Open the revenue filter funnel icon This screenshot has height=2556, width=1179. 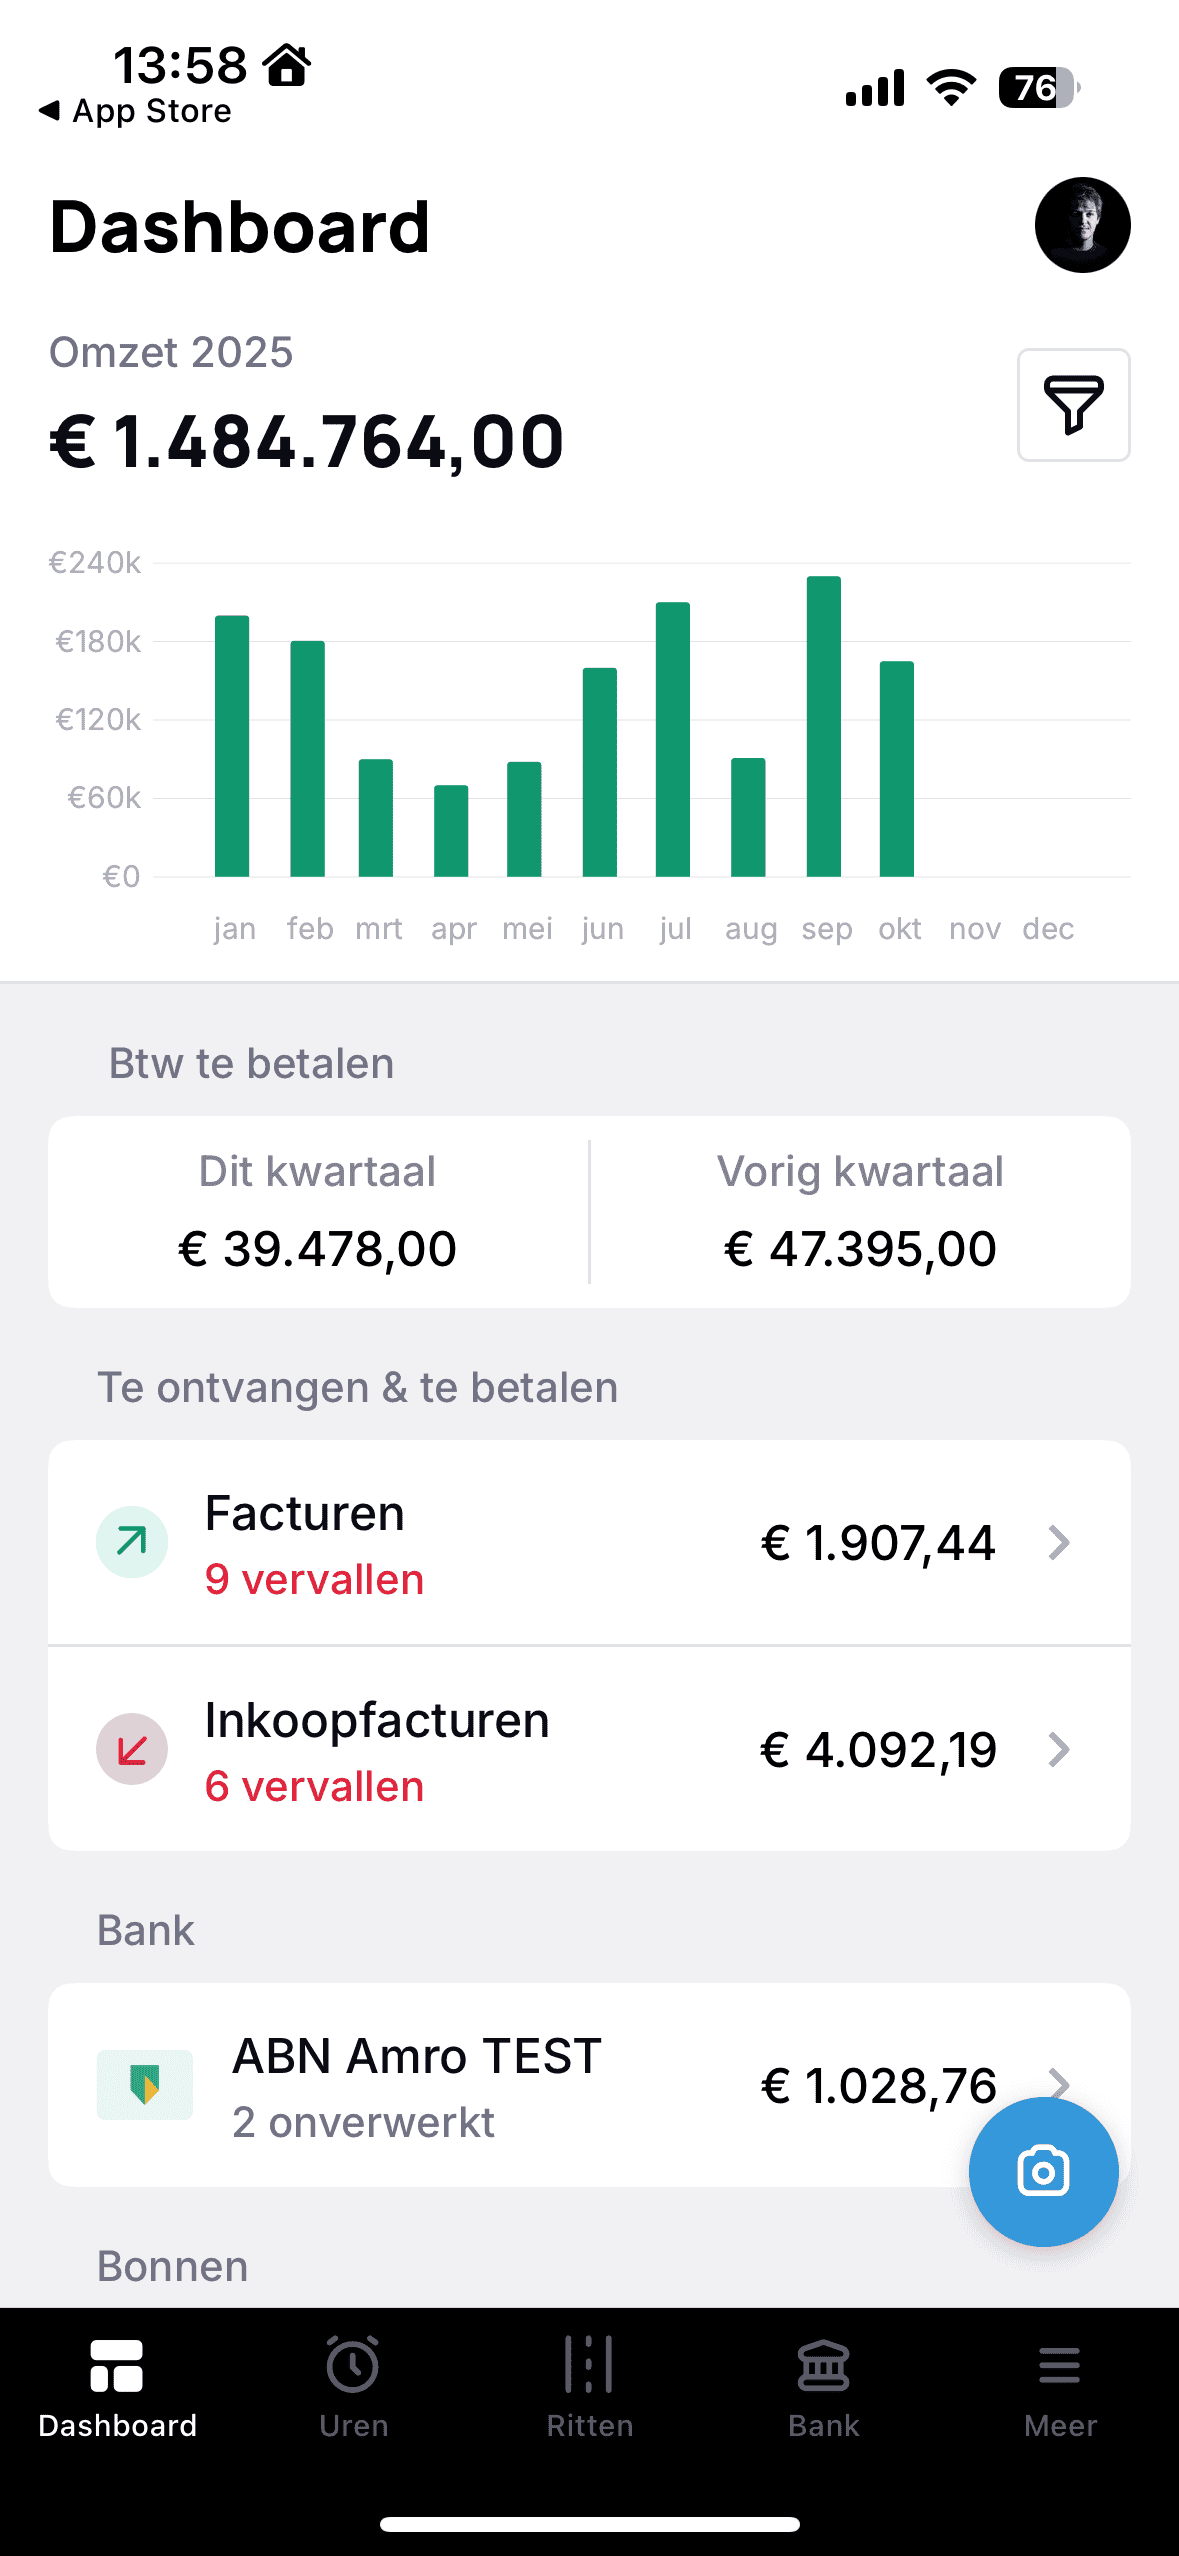tap(1073, 405)
